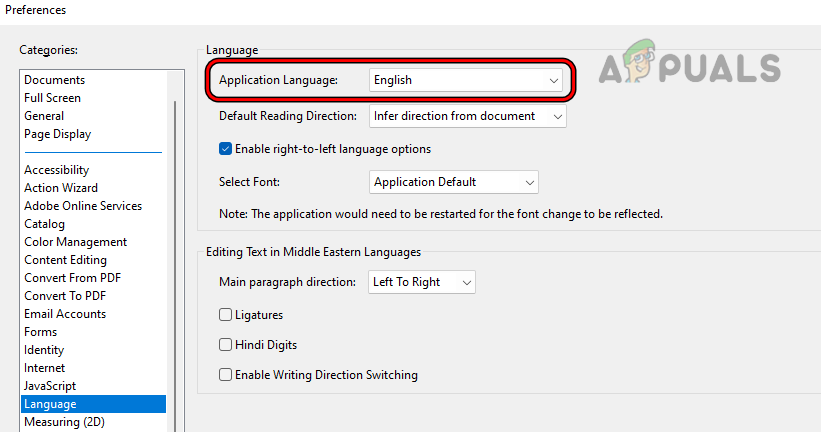Select Content Editing category

point(65,260)
